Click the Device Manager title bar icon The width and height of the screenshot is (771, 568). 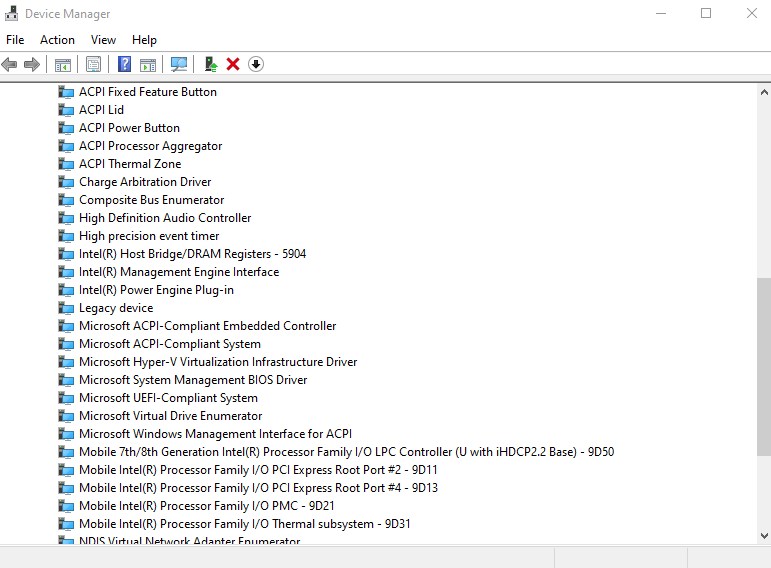[11, 13]
